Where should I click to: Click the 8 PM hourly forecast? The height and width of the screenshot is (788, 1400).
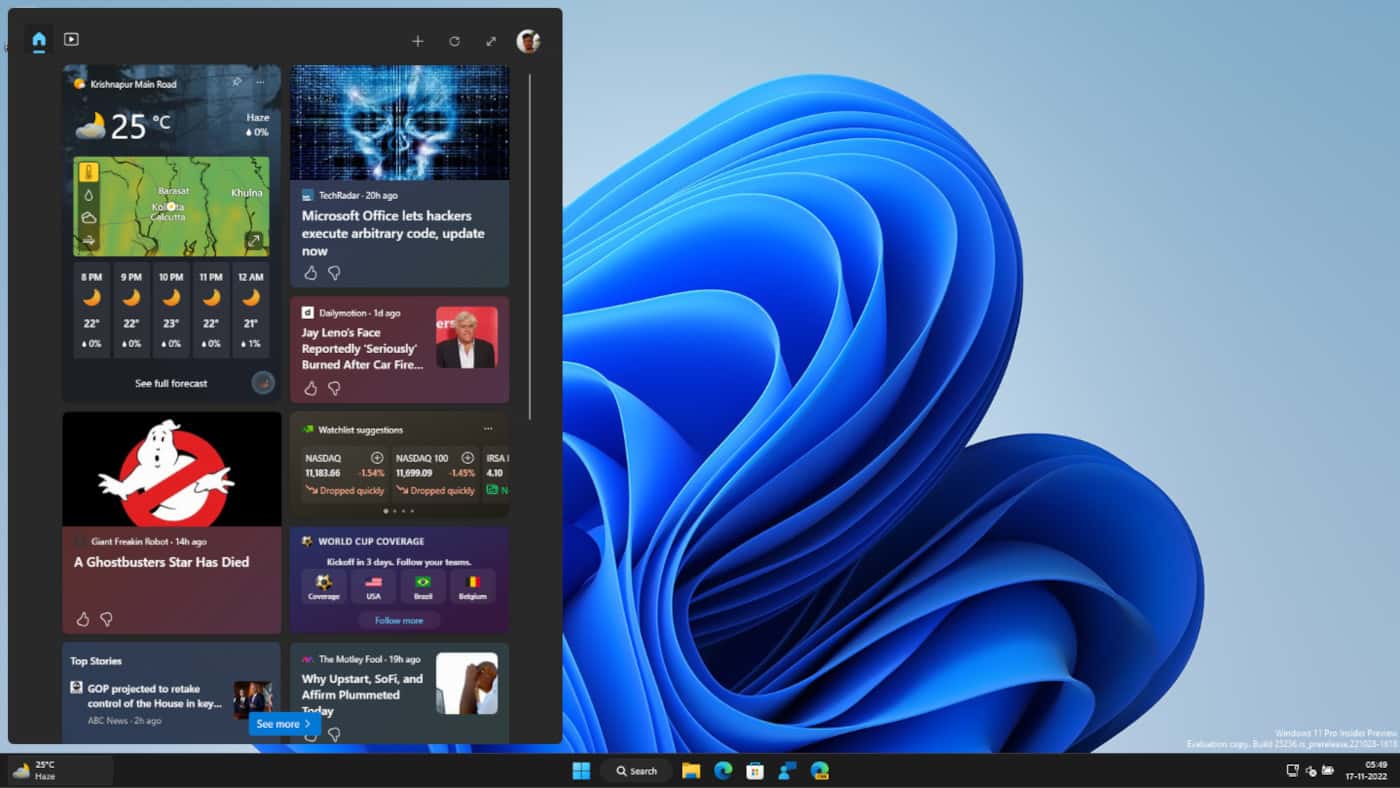[x=92, y=310]
